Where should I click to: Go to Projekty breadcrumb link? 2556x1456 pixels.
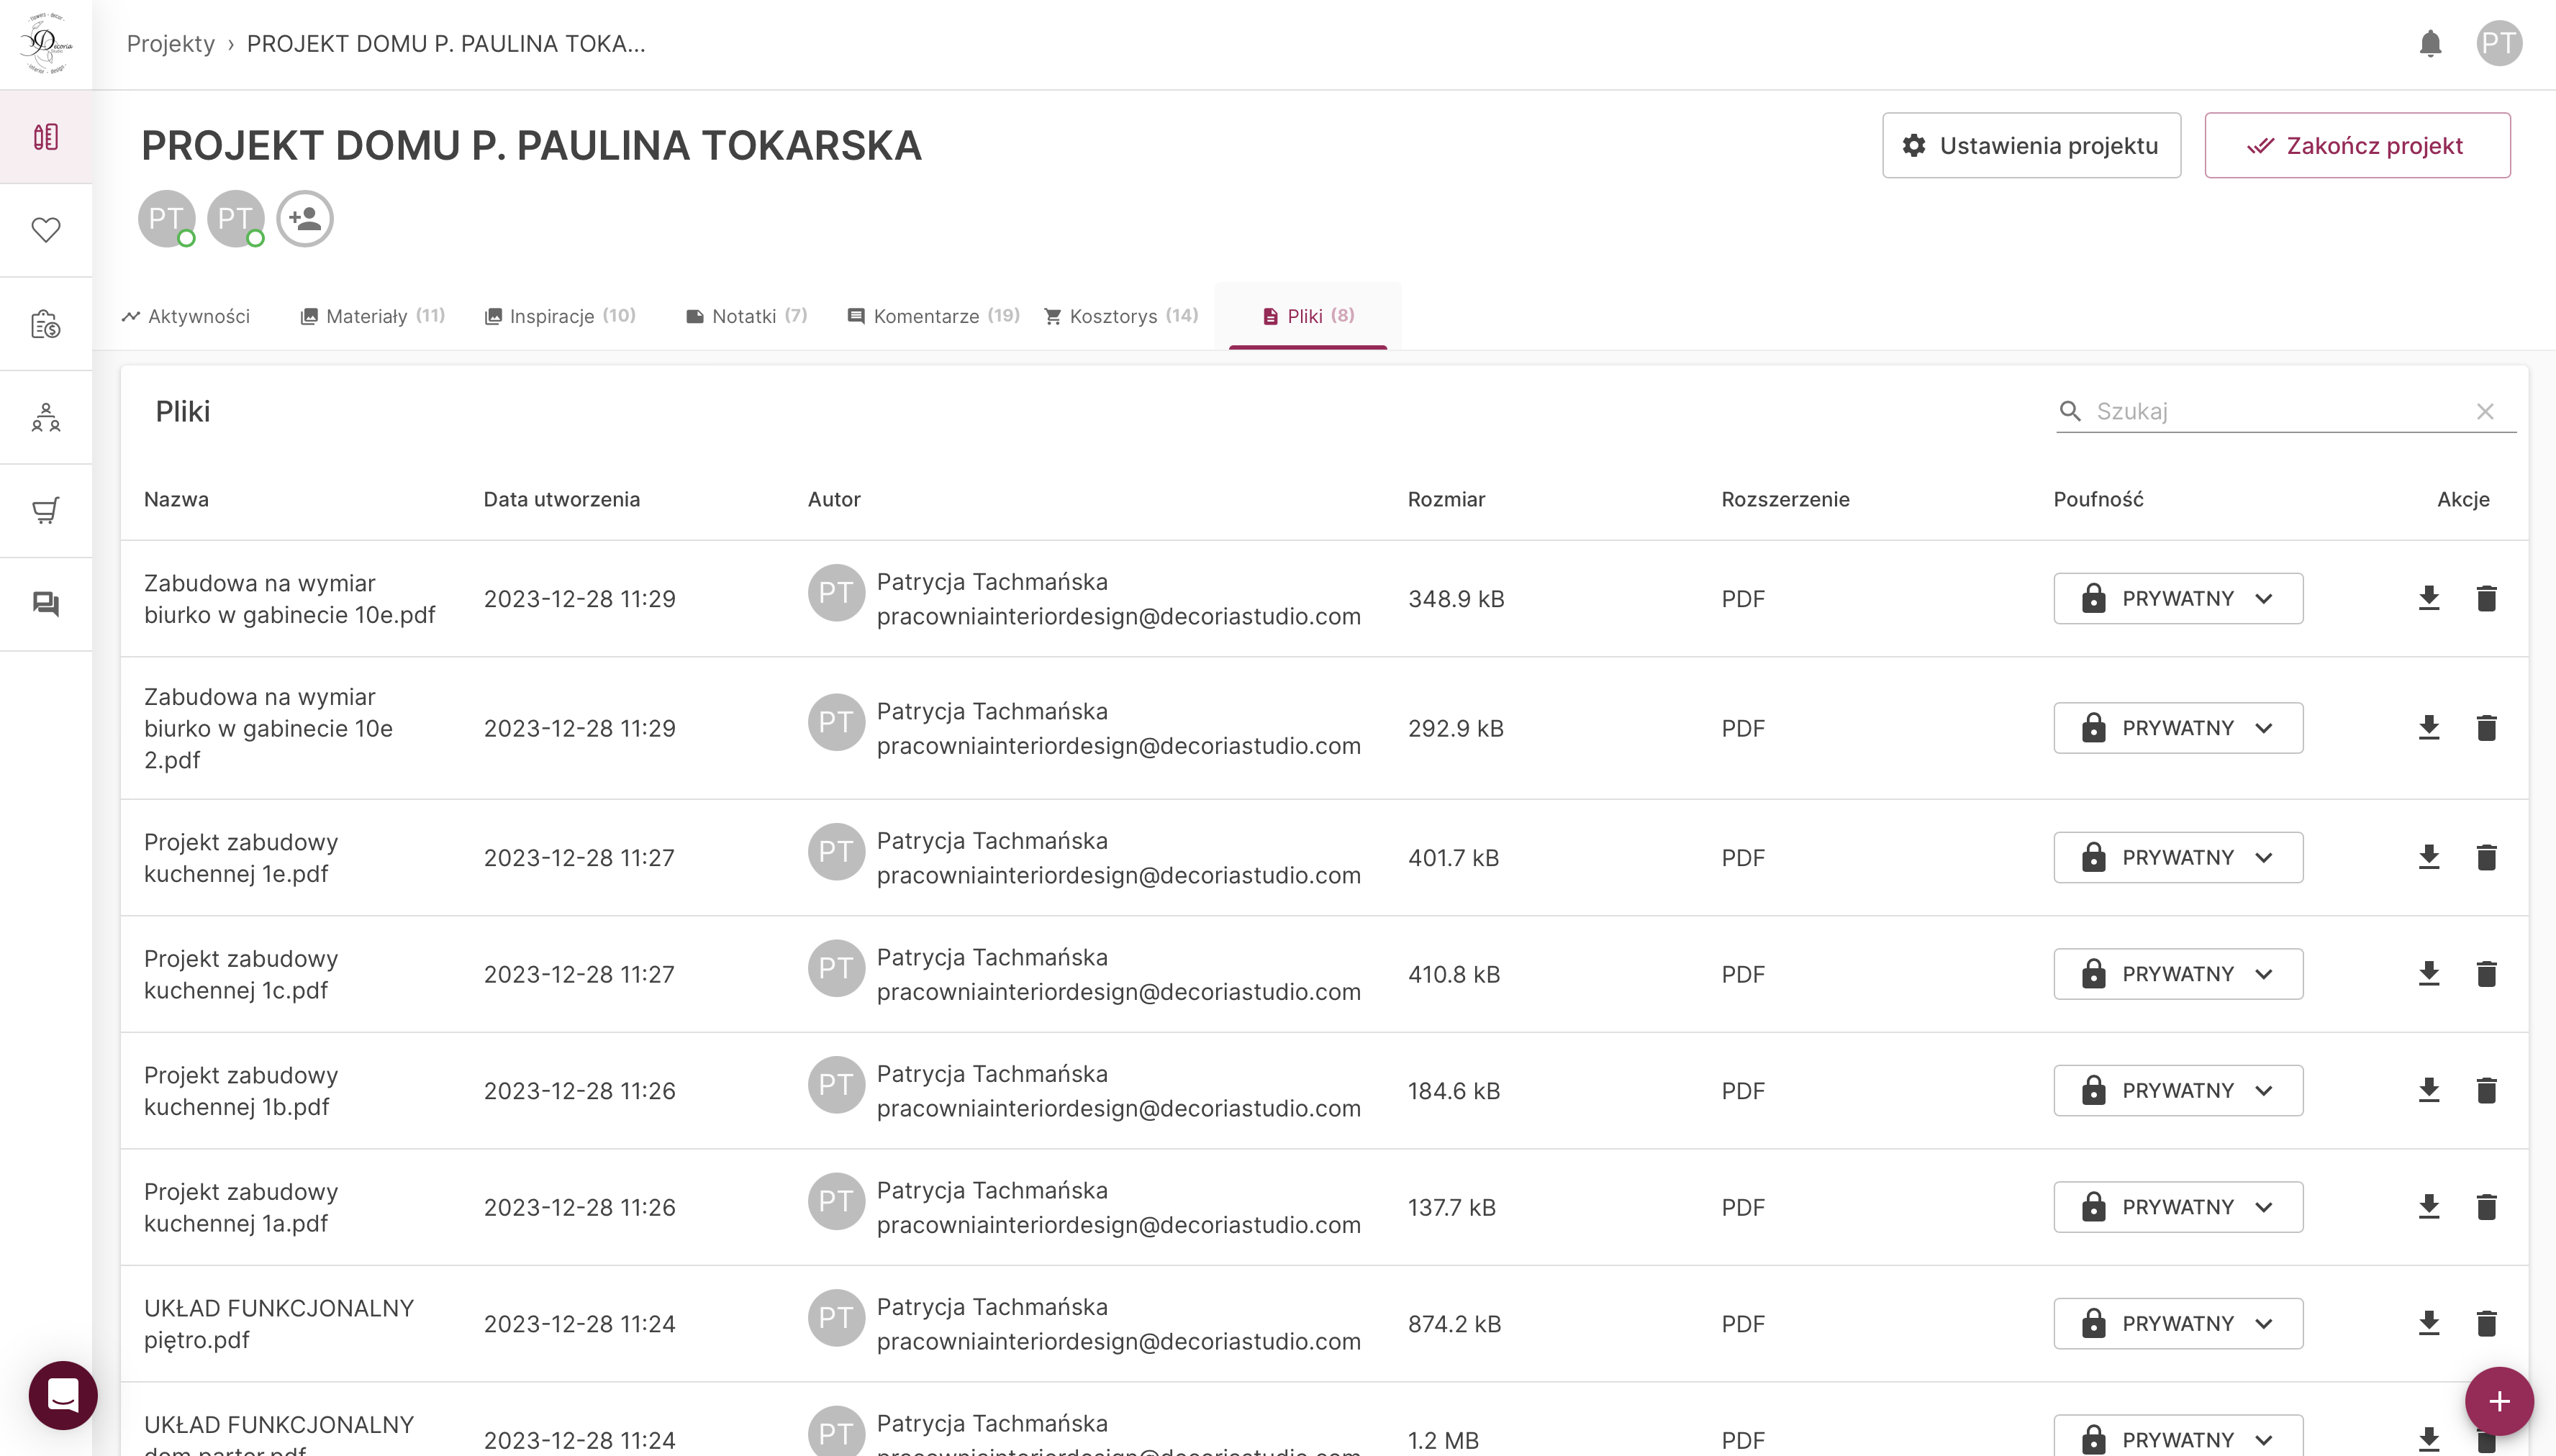(x=171, y=44)
